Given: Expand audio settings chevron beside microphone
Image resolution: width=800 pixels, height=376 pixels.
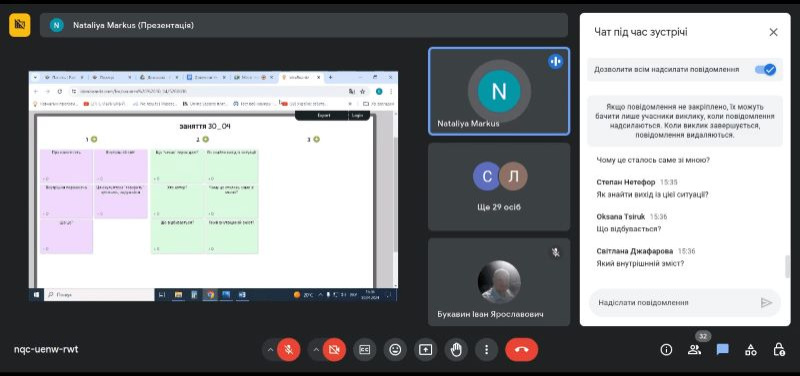Looking at the screenshot, I should (270, 349).
